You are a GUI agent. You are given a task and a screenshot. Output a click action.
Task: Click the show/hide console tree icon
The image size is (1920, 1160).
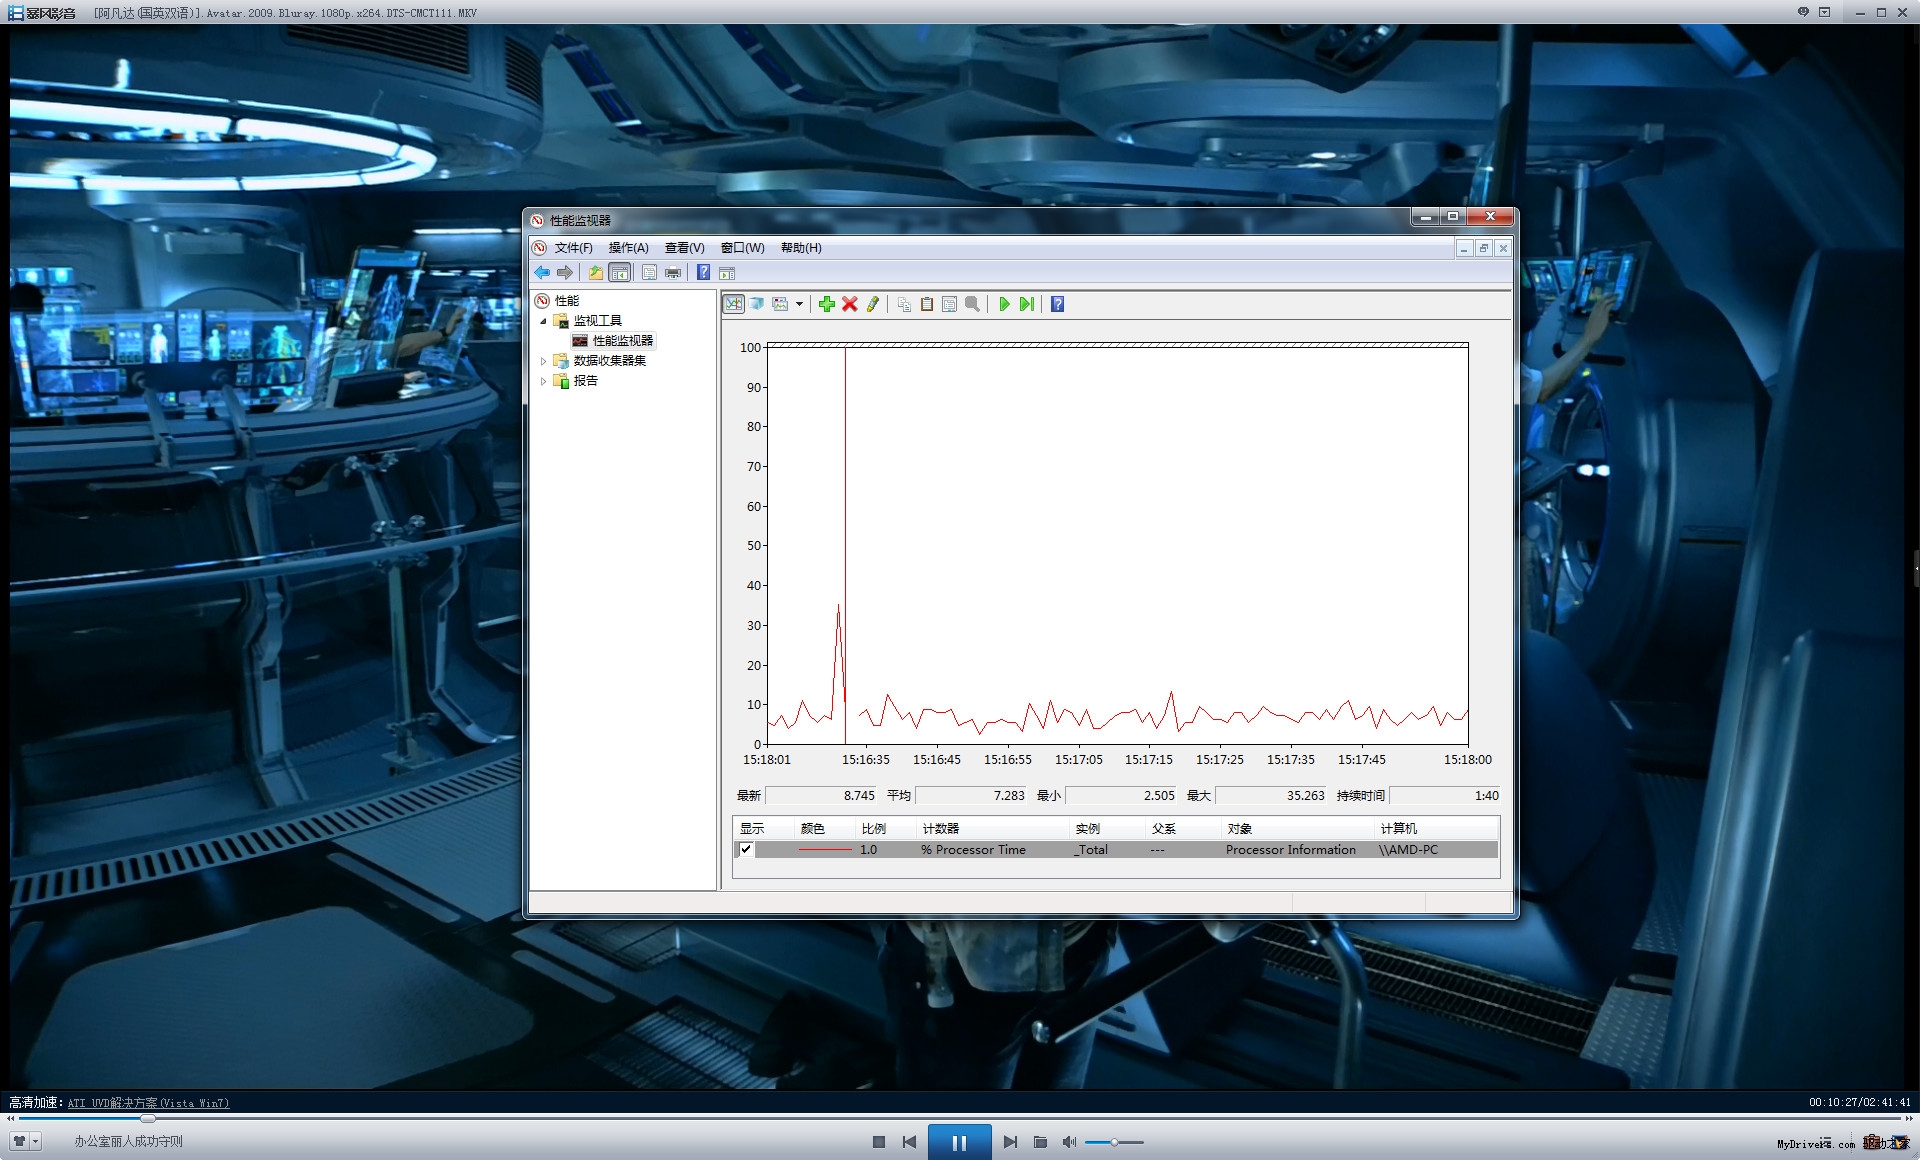click(620, 272)
